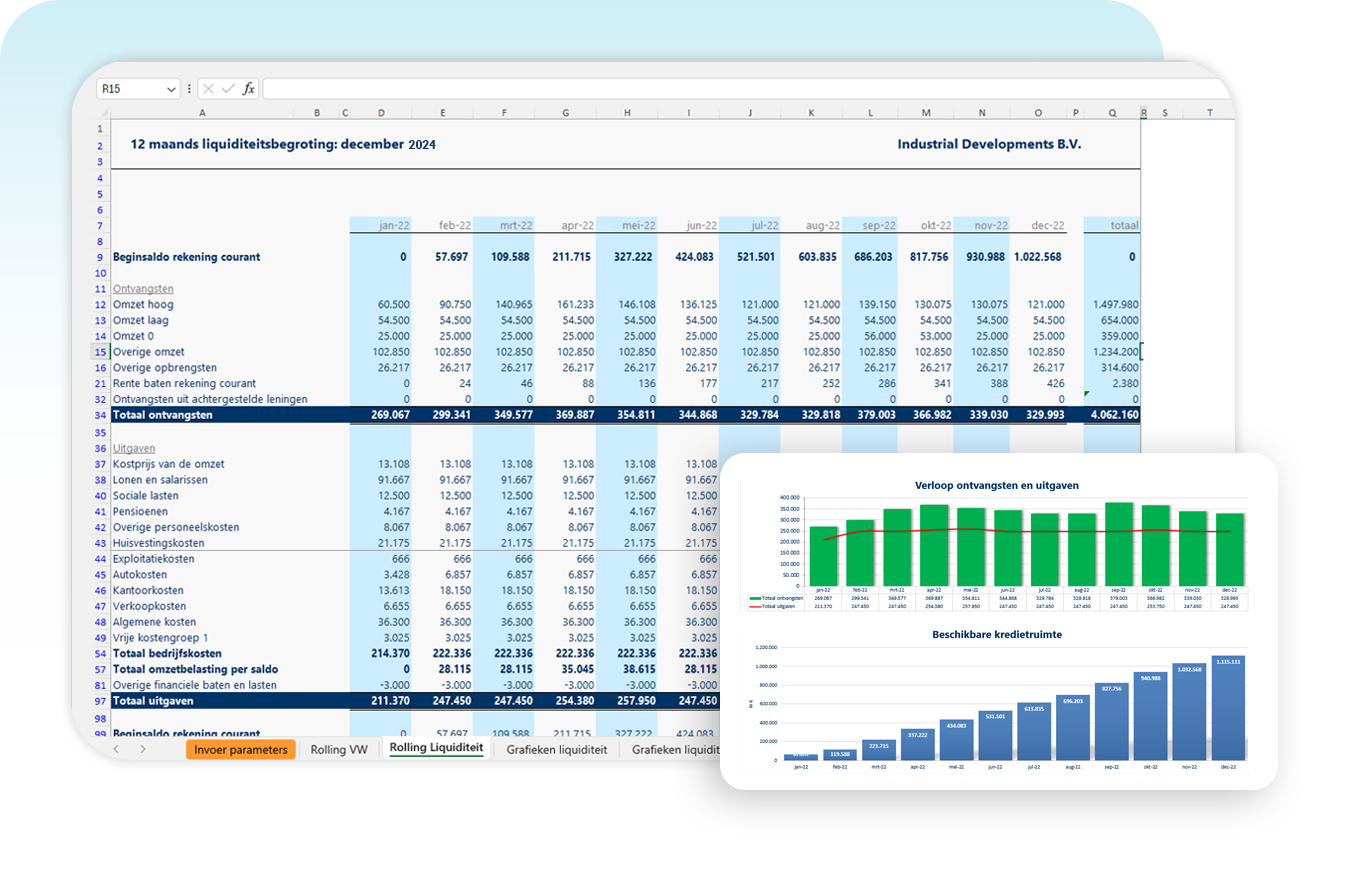Click the 'Totaal ontvangsten' row label
This screenshot has width=1368, height=894.
point(165,414)
